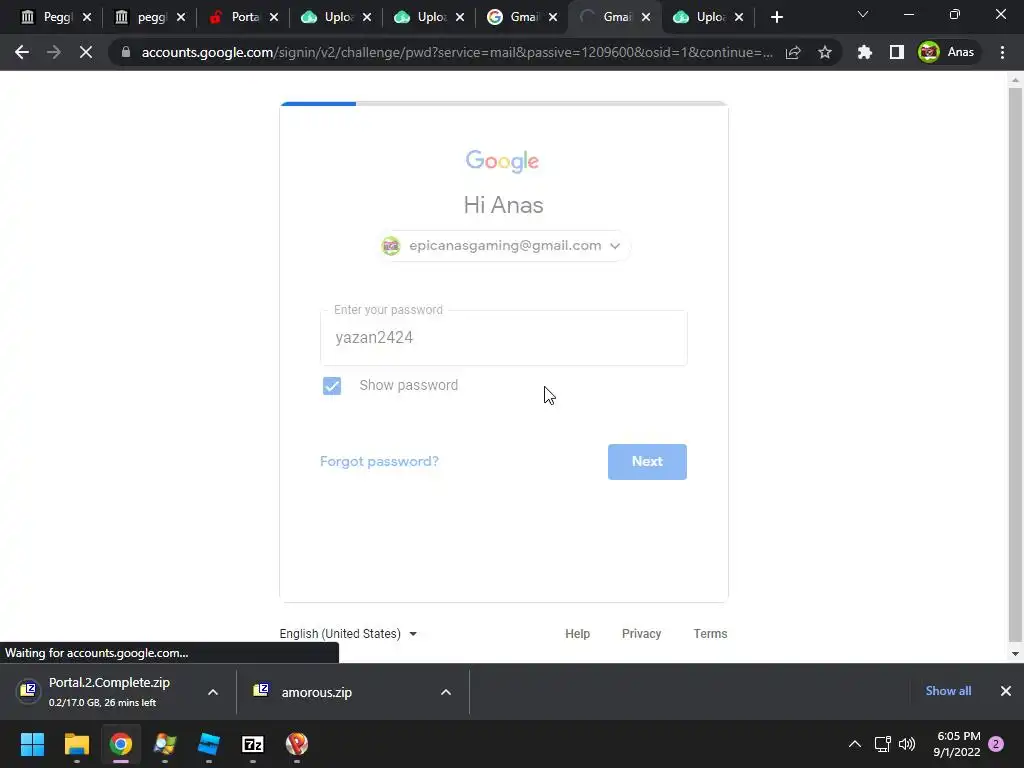Close the first Peggl tab
1024x768 pixels.
click(x=87, y=18)
